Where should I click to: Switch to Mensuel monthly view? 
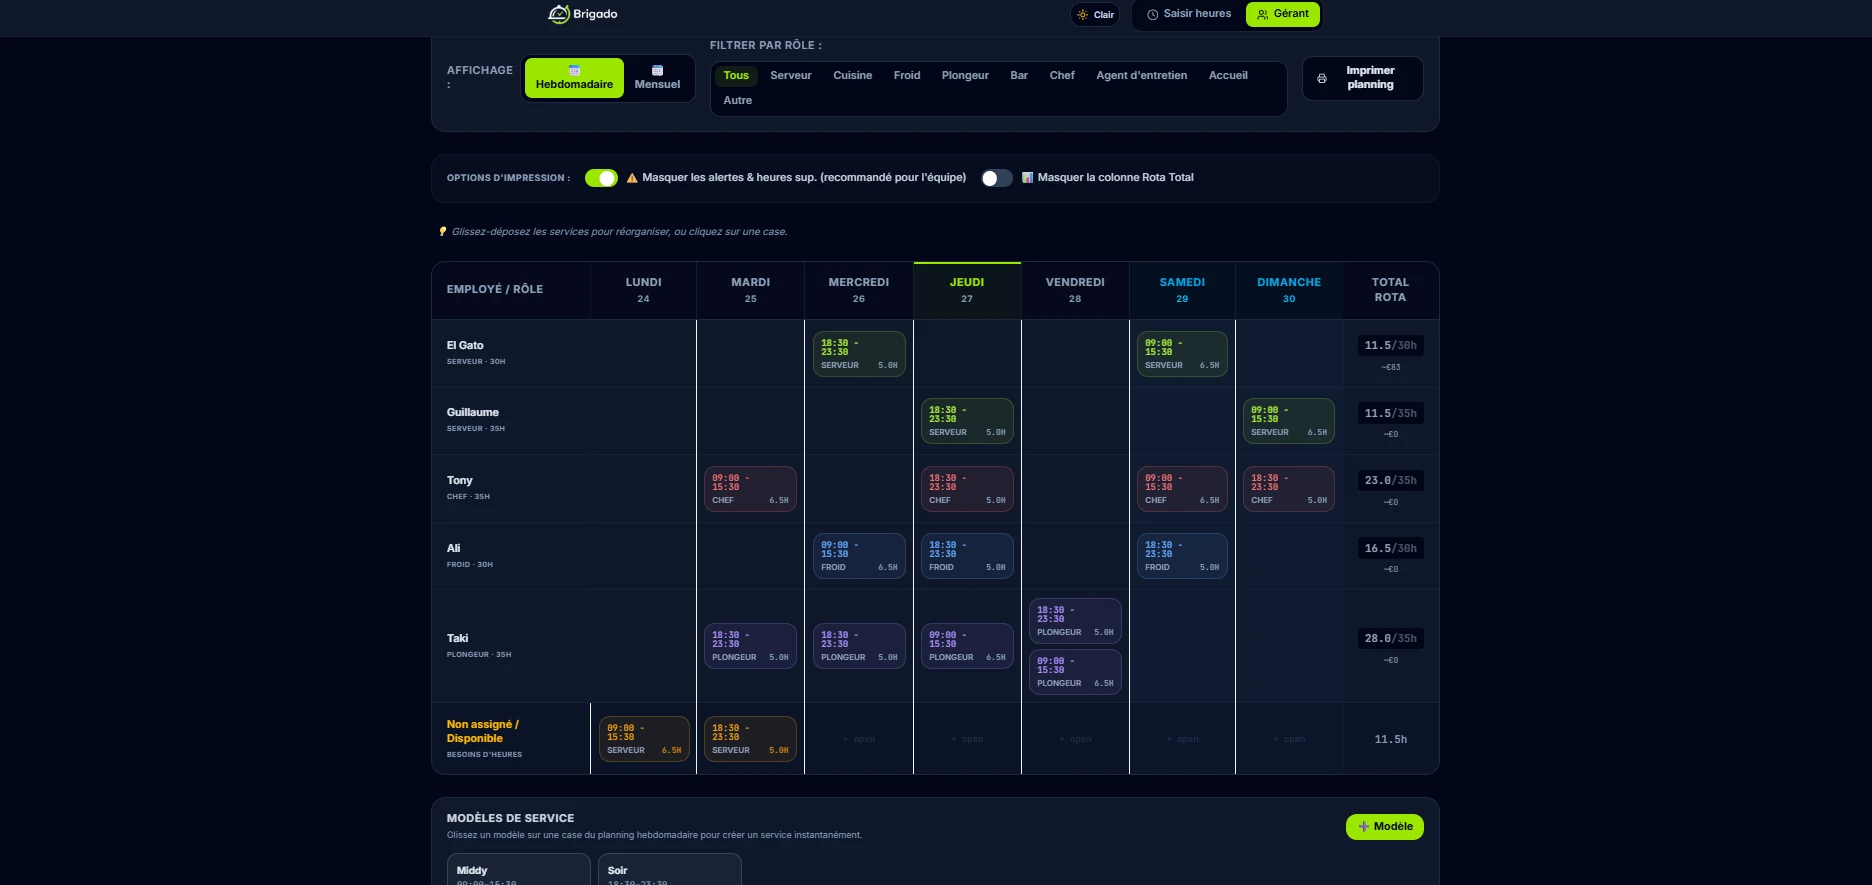657,78
